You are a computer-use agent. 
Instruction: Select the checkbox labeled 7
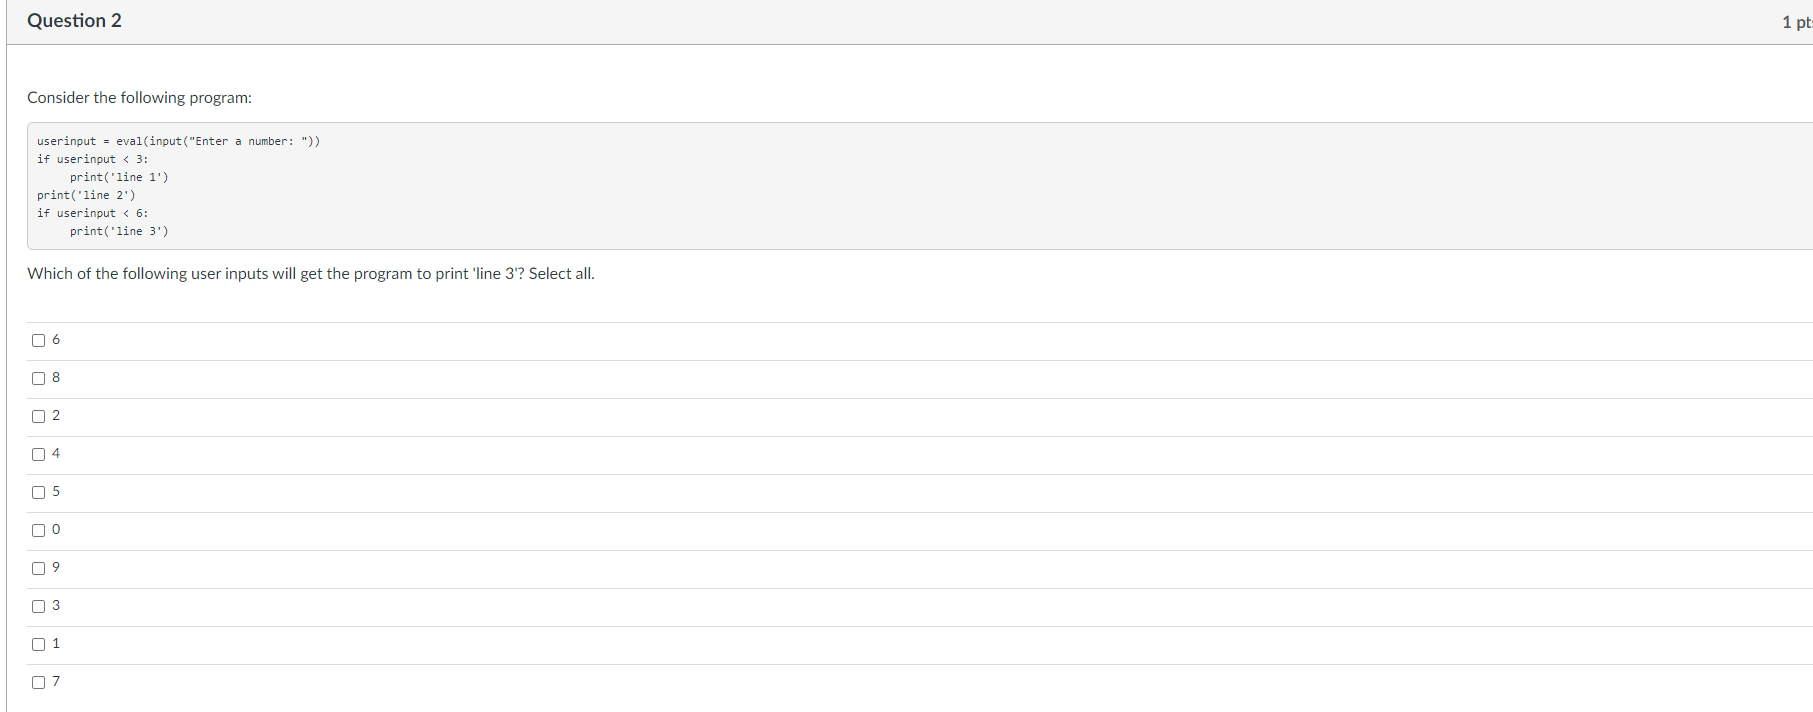[38, 682]
